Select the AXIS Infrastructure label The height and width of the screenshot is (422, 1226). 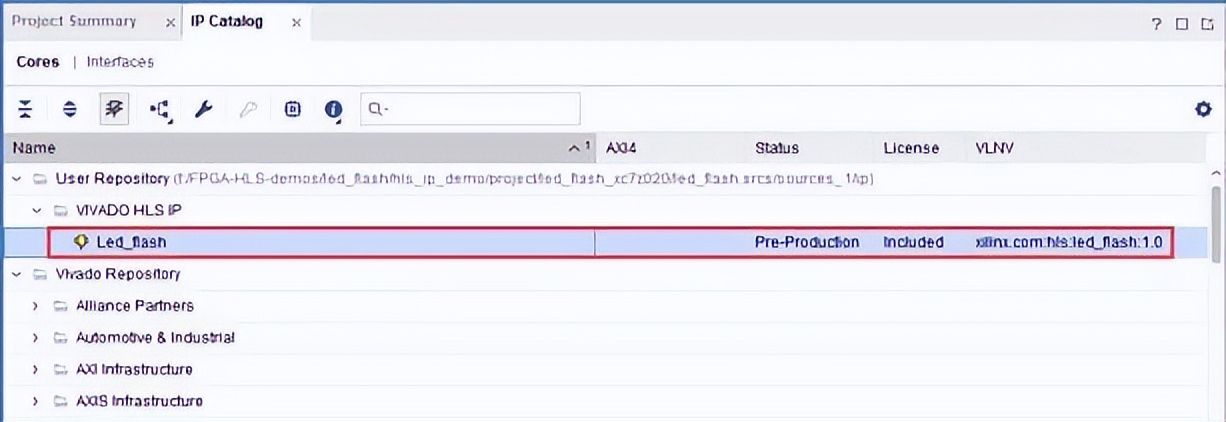139,401
